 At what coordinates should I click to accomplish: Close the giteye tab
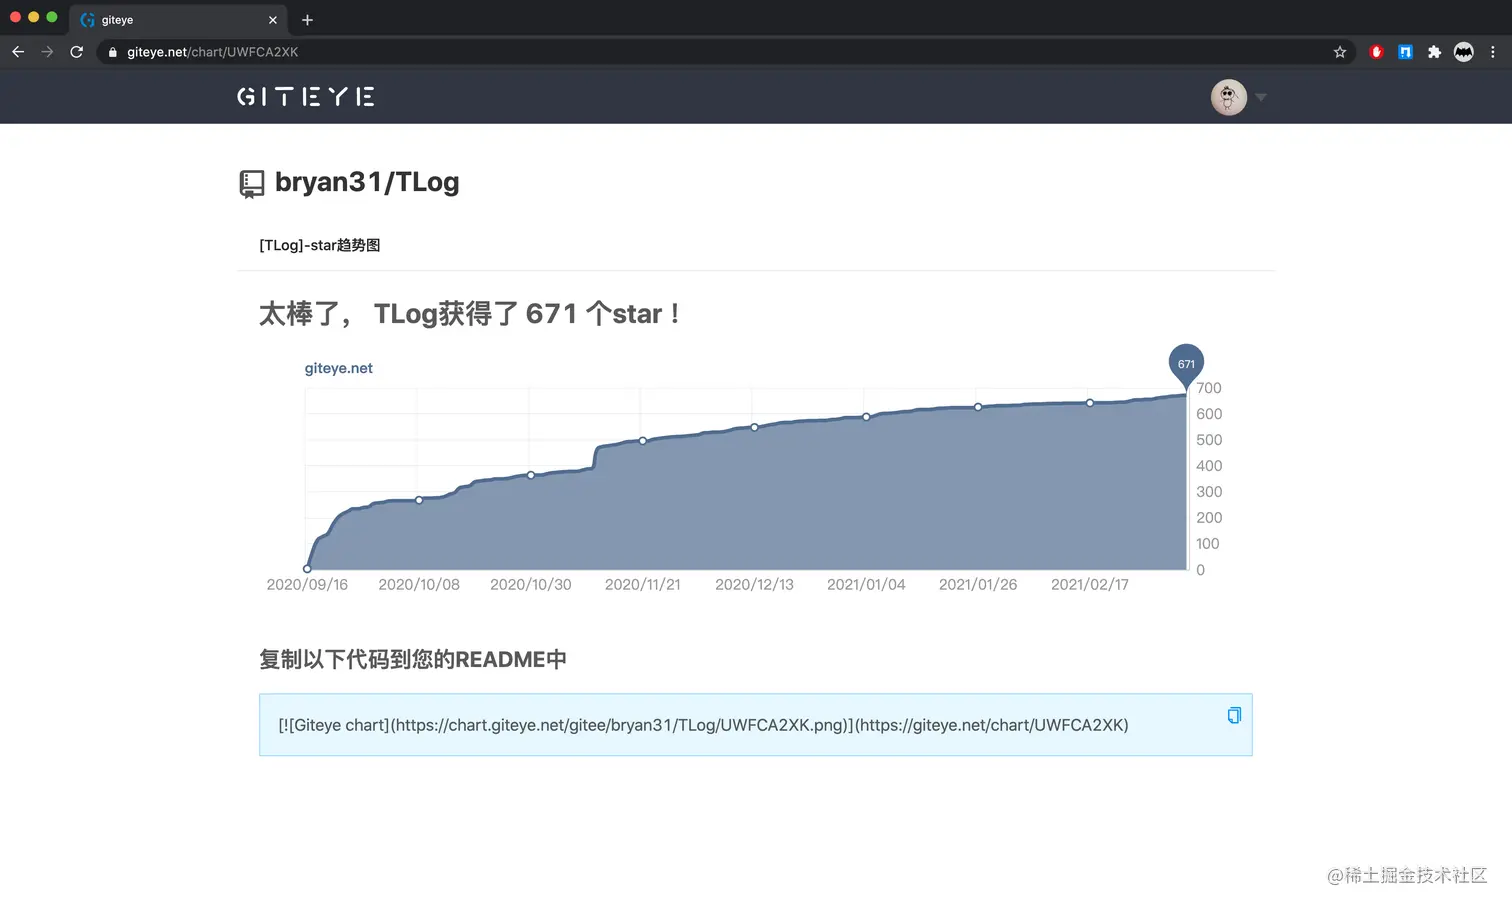(272, 20)
